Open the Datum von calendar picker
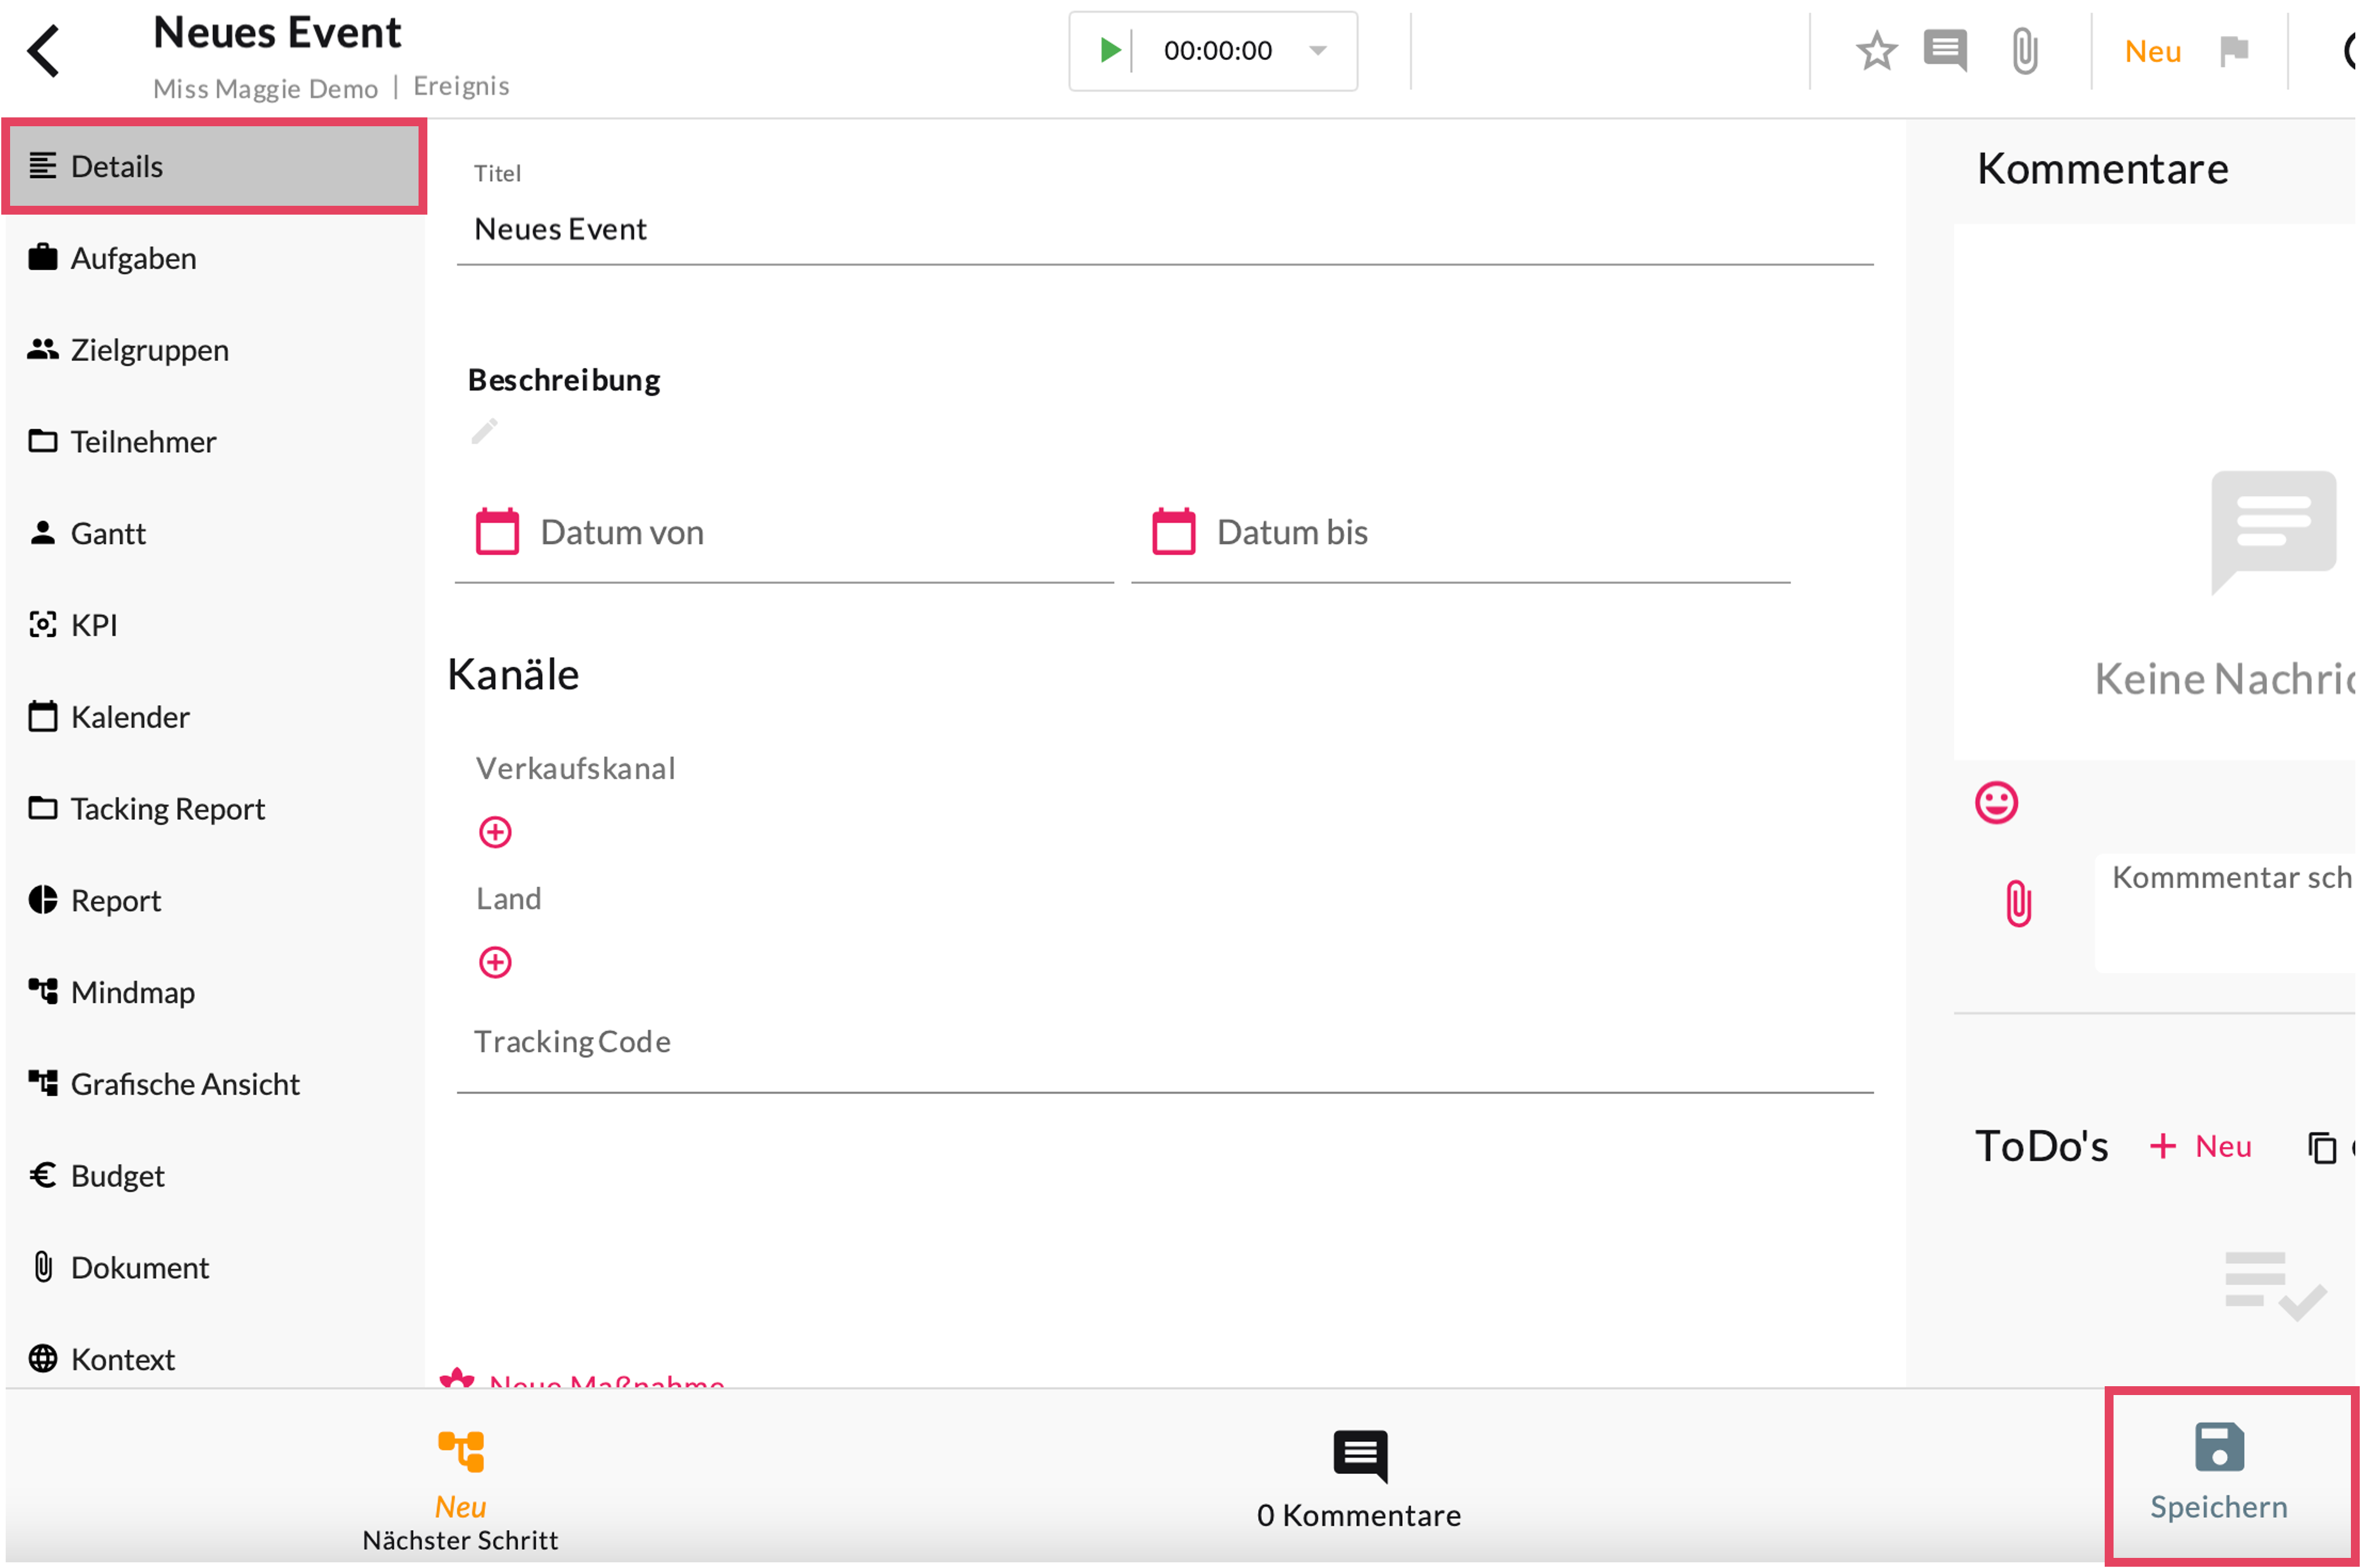 (497, 531)
